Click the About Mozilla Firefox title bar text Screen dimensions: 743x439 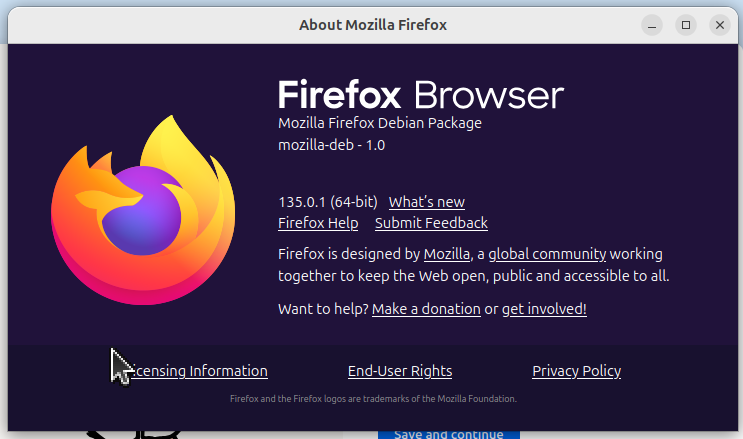pos(373,25)
